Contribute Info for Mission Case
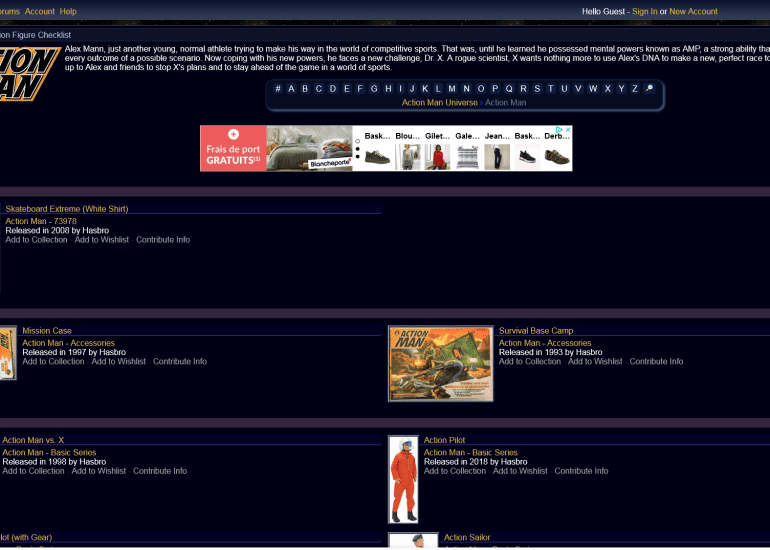 [x=180, y=361]
